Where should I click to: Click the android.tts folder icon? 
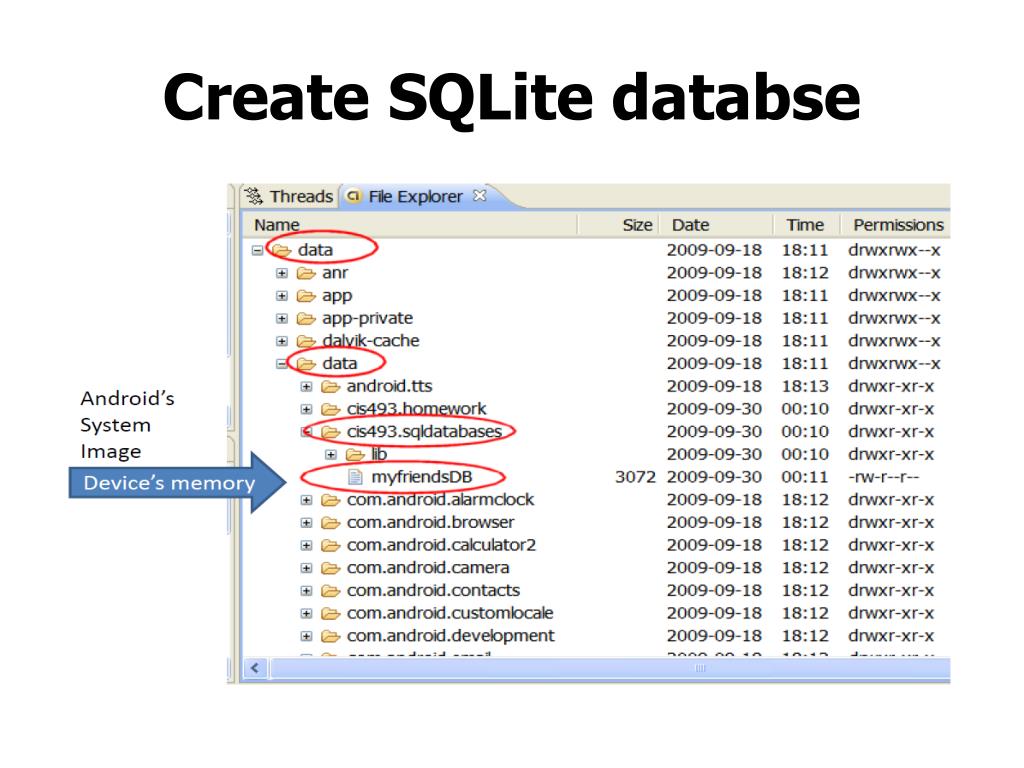[331, 387]
